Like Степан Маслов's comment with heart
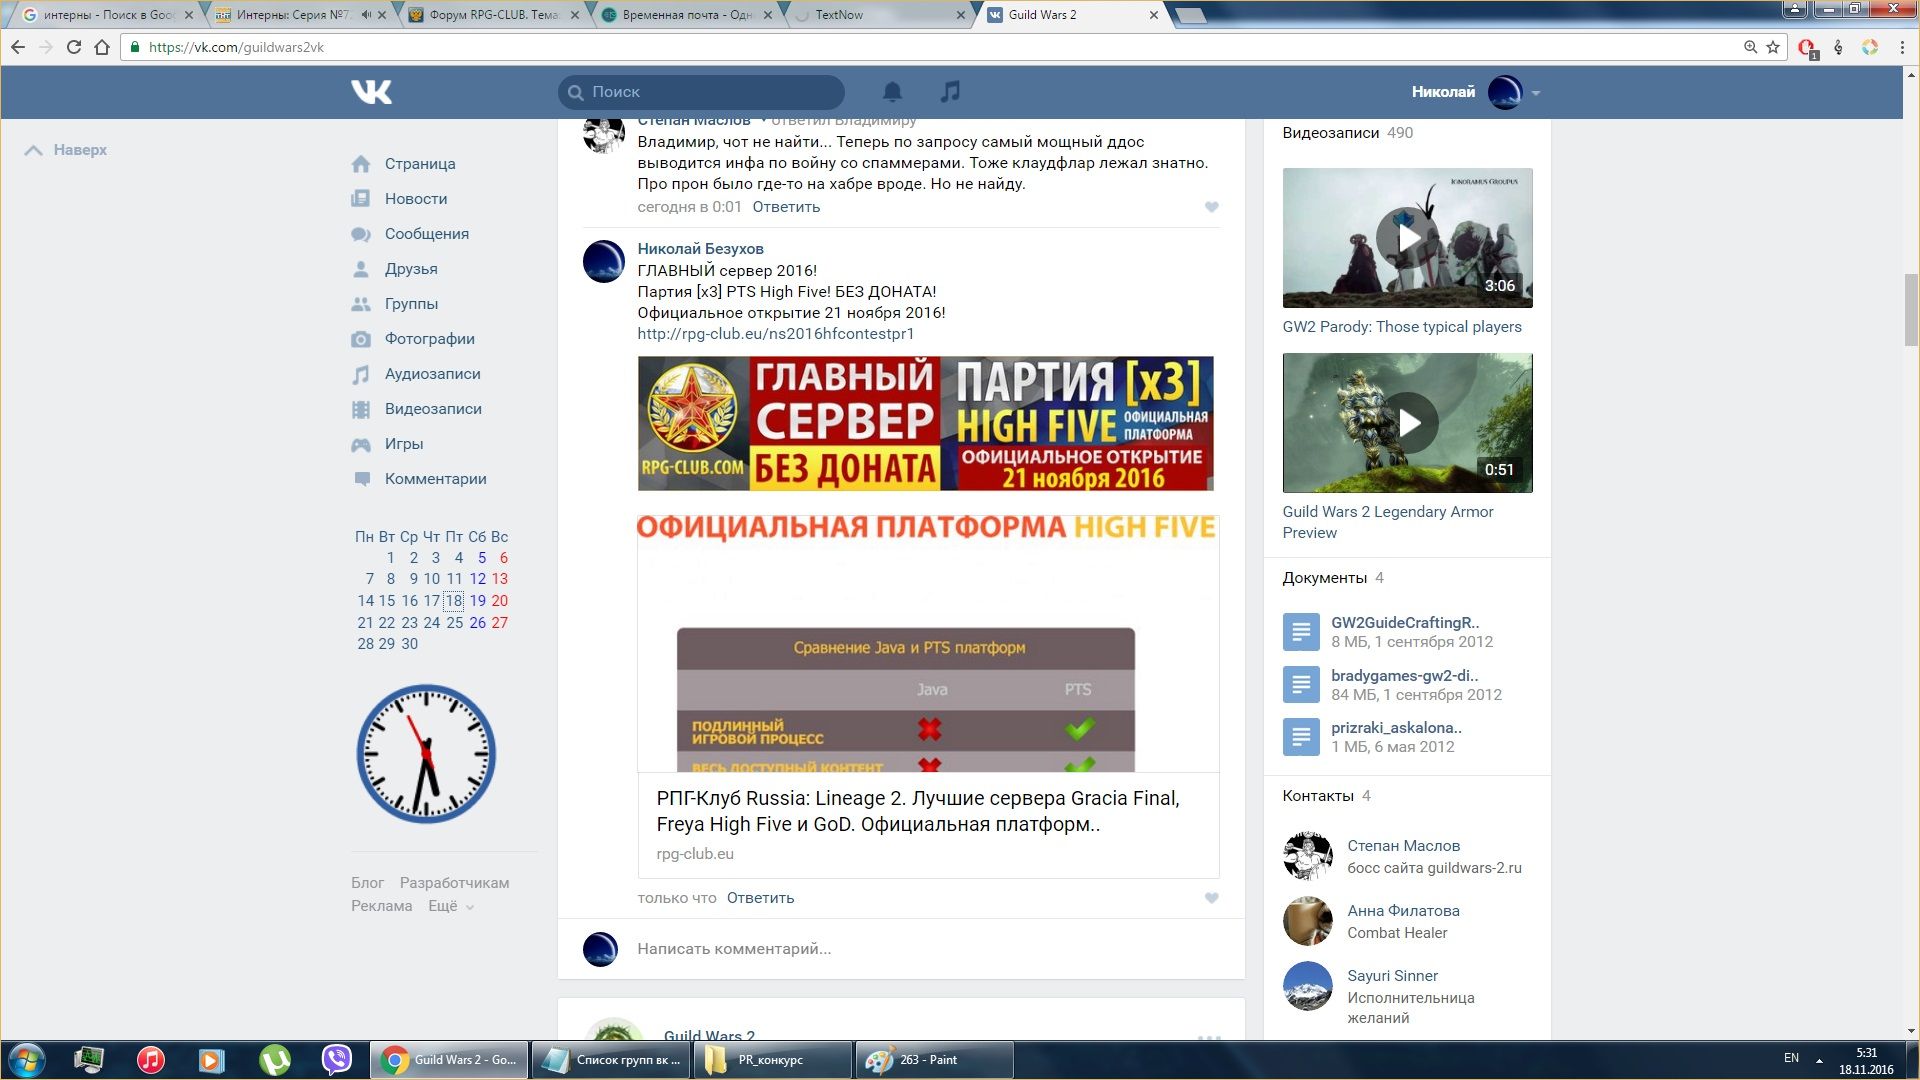1920x1080 pixels. tap(1211, 207)
